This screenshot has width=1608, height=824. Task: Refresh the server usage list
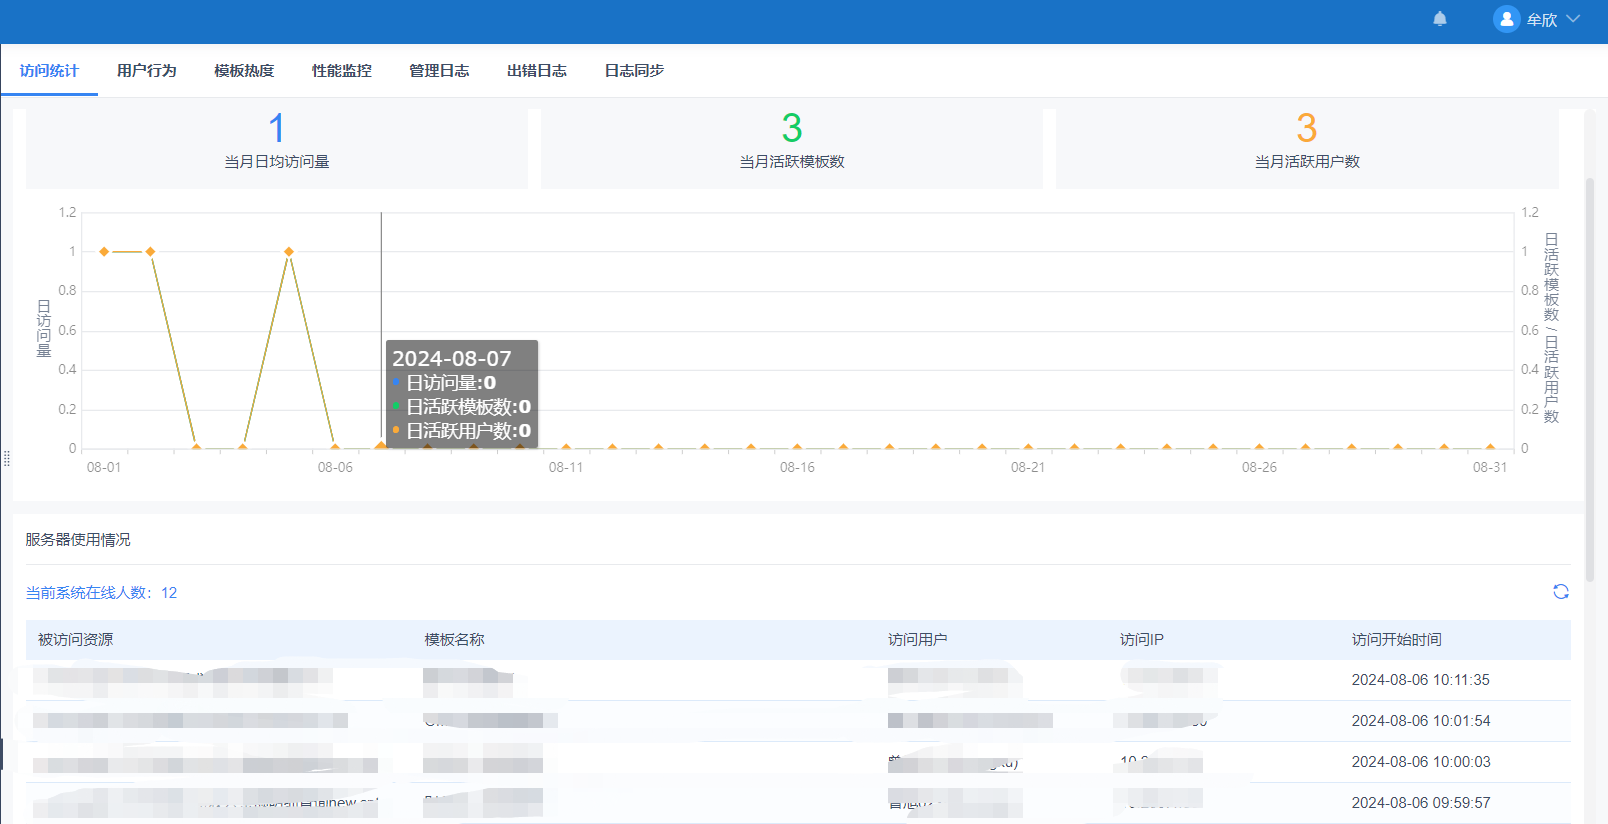[1560, 592]
